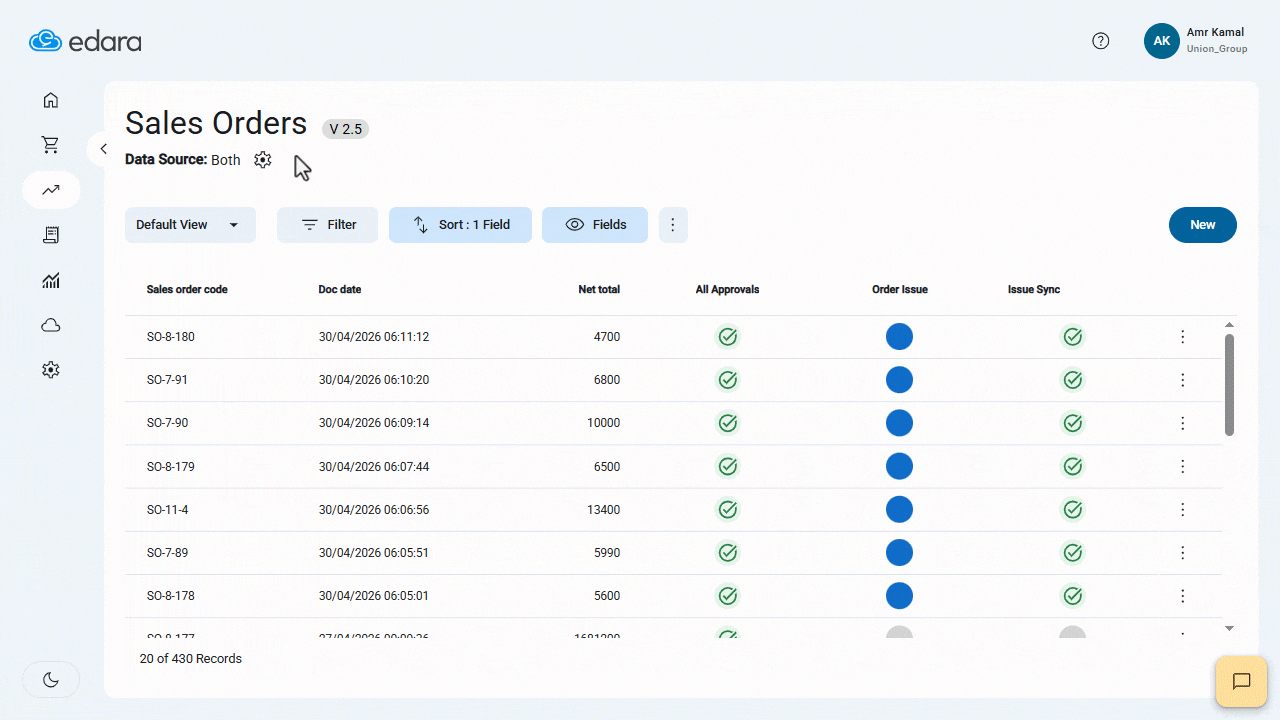Open the Default View dropdown
Viewport: 1280px width, 720px height.
pos(190,225)
